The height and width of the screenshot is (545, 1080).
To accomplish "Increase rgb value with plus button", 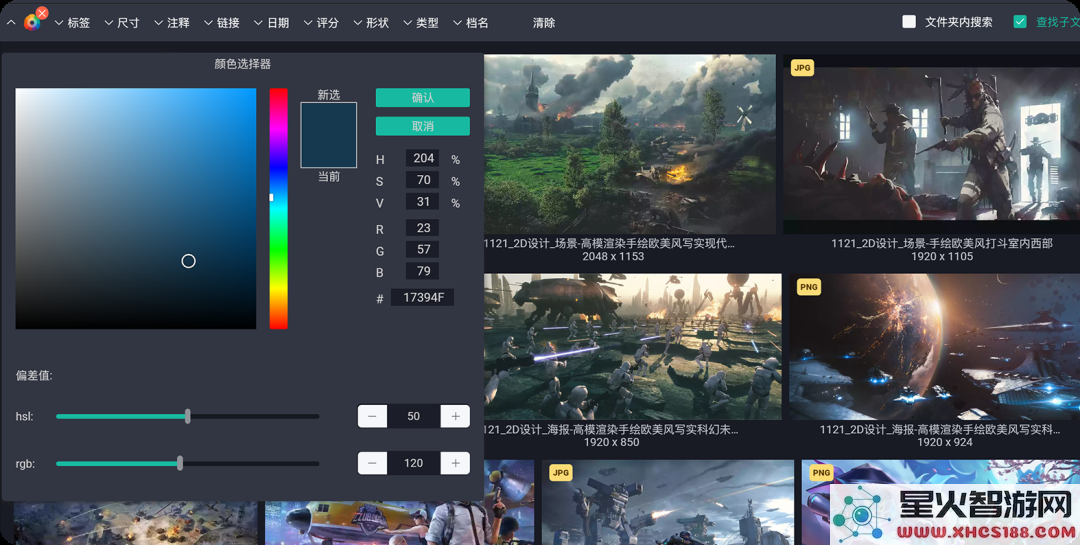I will (x=455, y=463).
